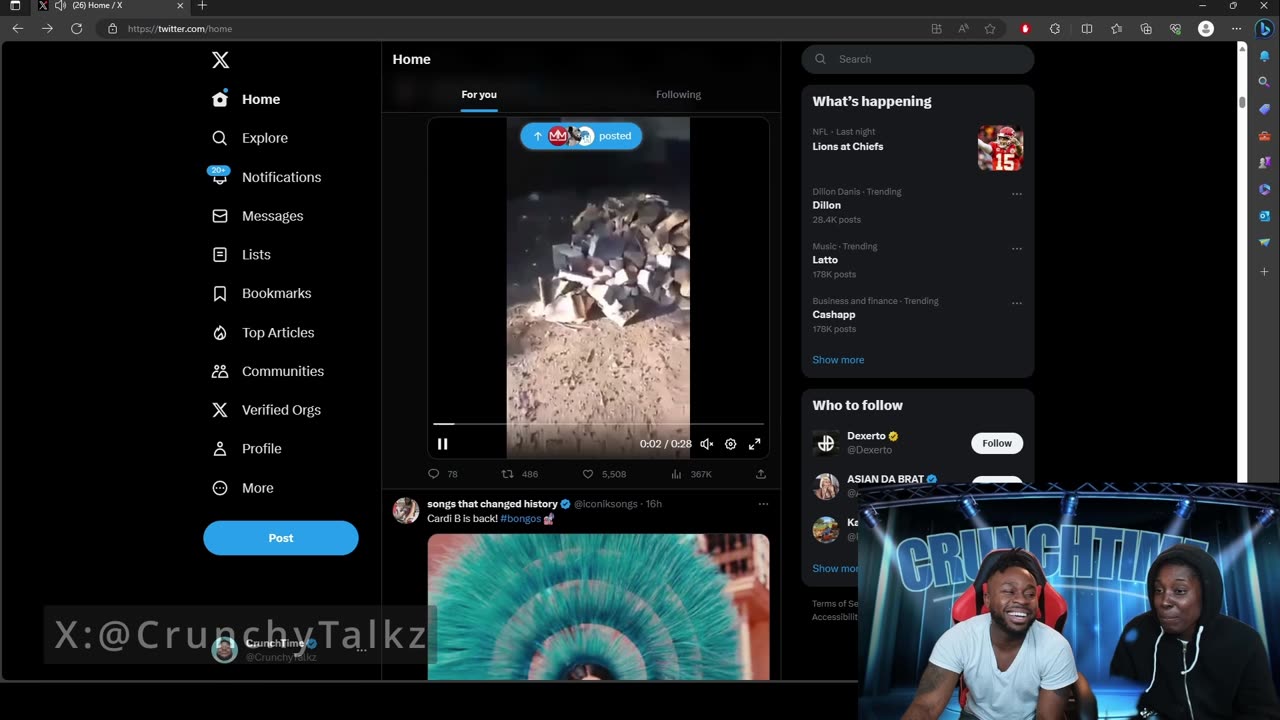Open Notifications with the 20+ badge
The height and width of the screenshot is (720, 1280).
click(x=265, y=177)
